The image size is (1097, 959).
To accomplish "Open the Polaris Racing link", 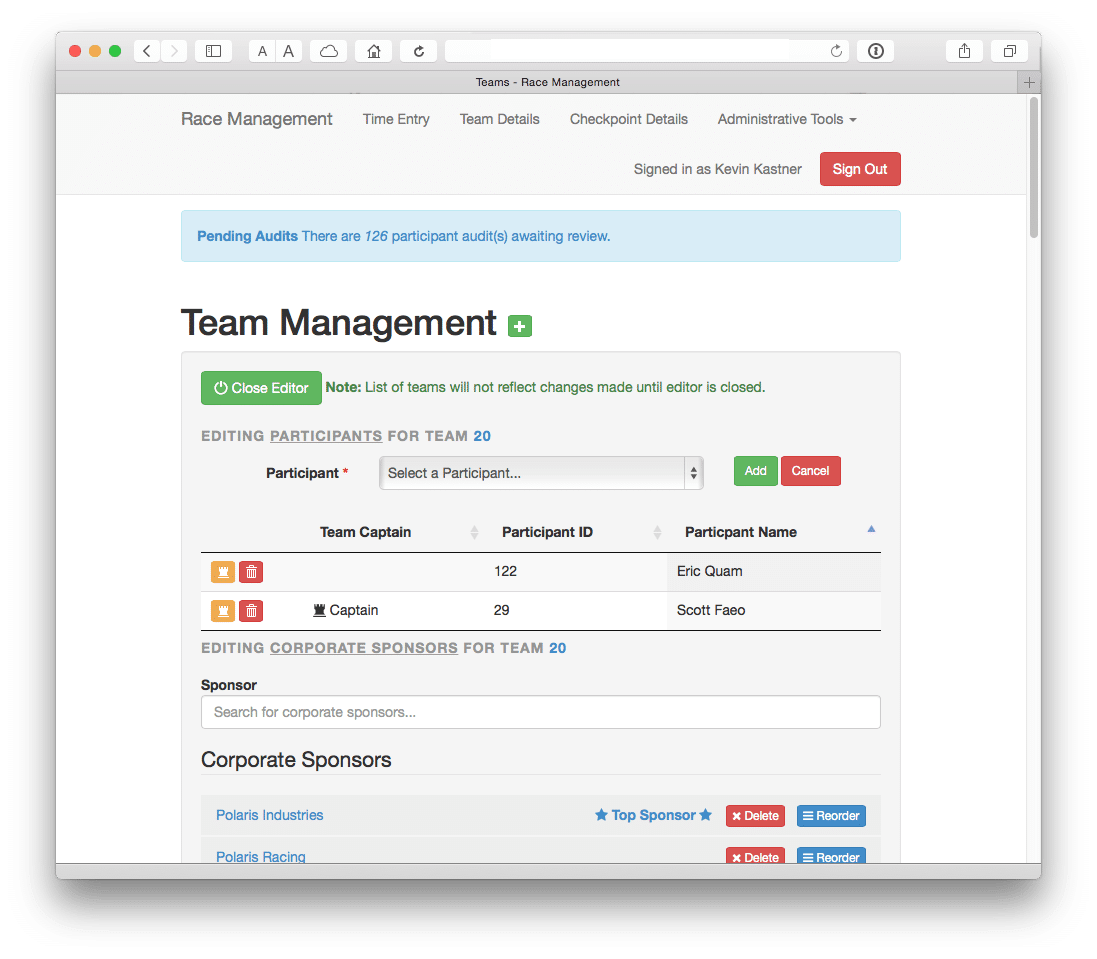I will (x=260, y=857).
